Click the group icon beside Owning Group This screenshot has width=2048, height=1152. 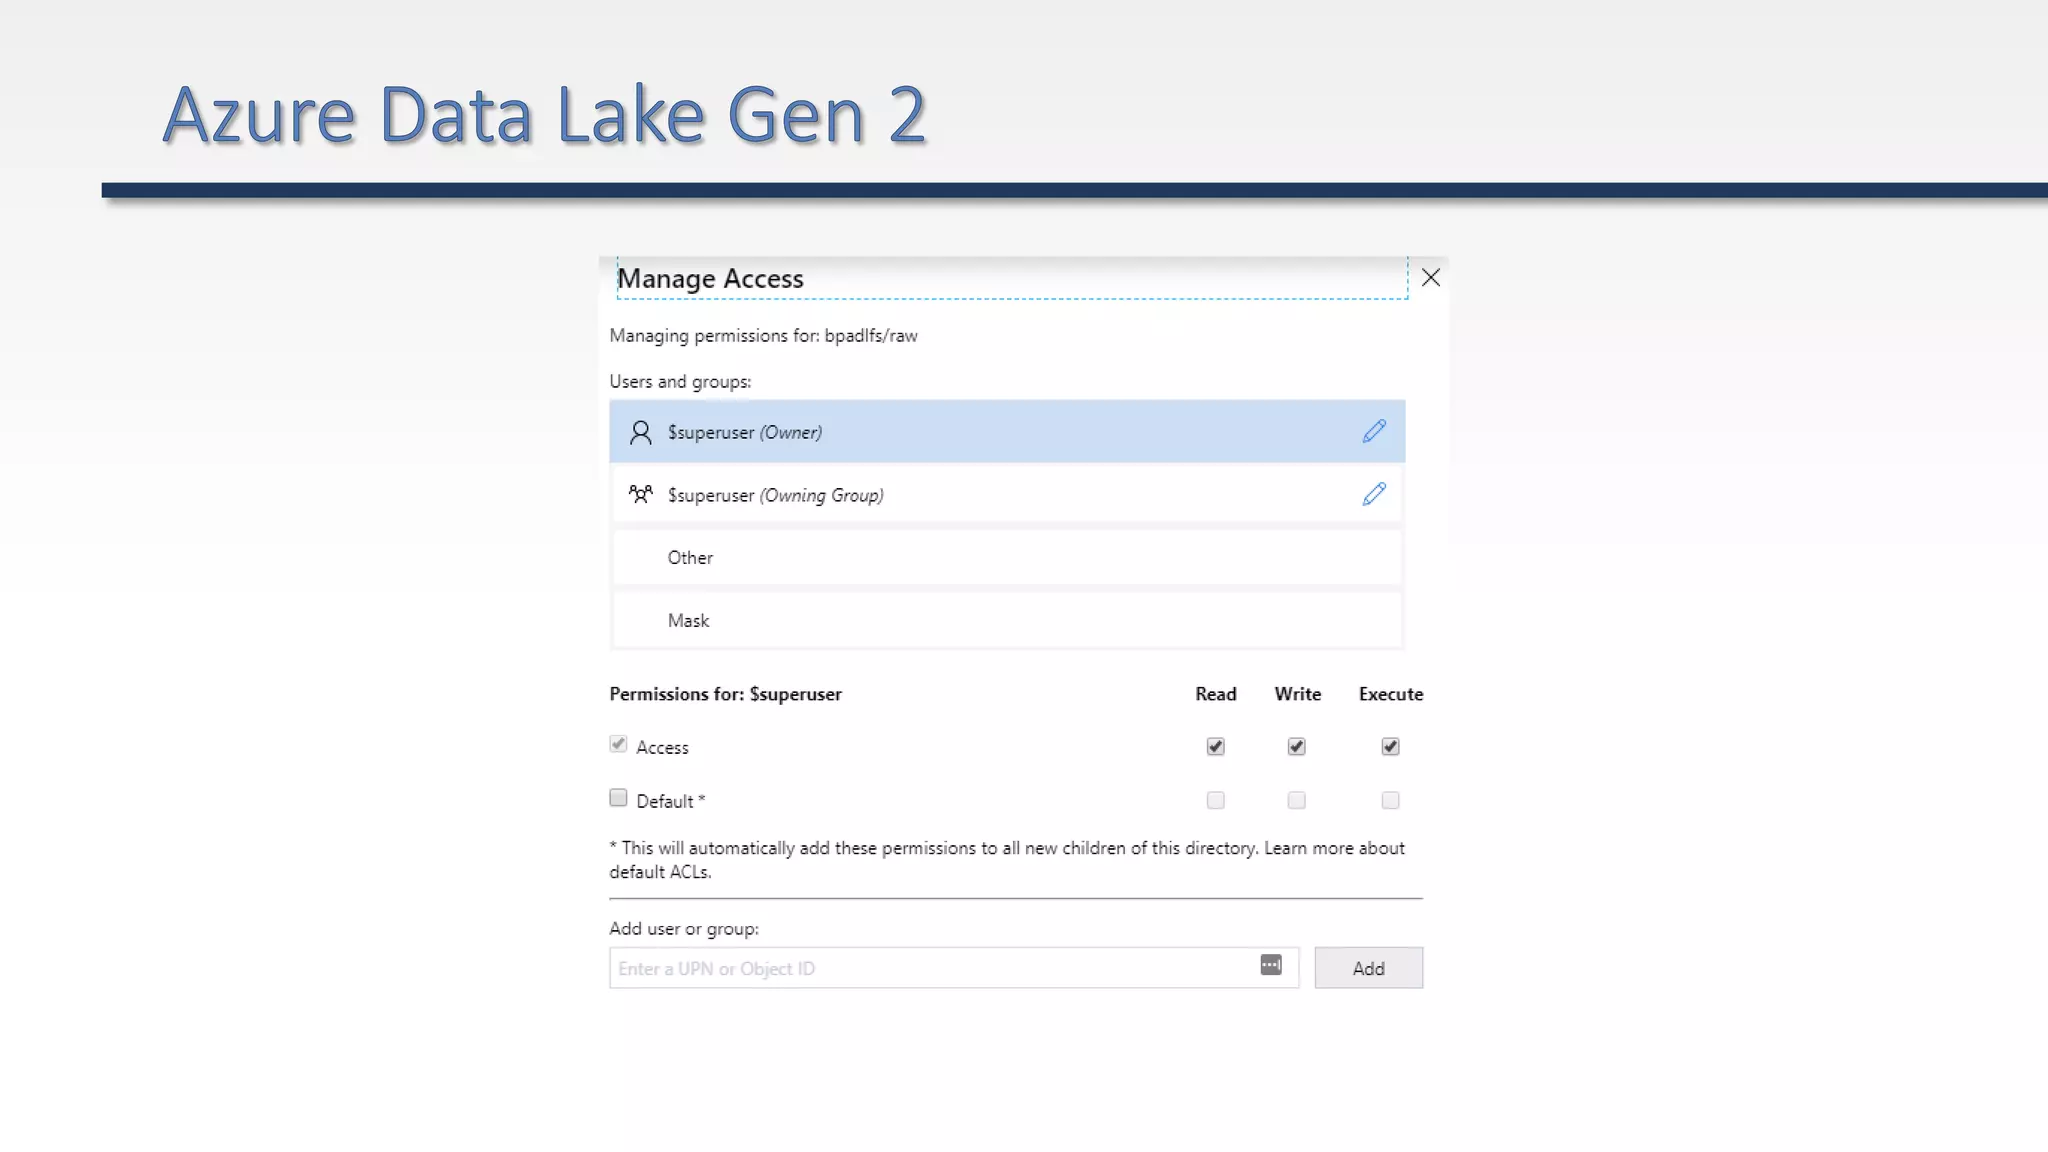[x=640, y=494]
